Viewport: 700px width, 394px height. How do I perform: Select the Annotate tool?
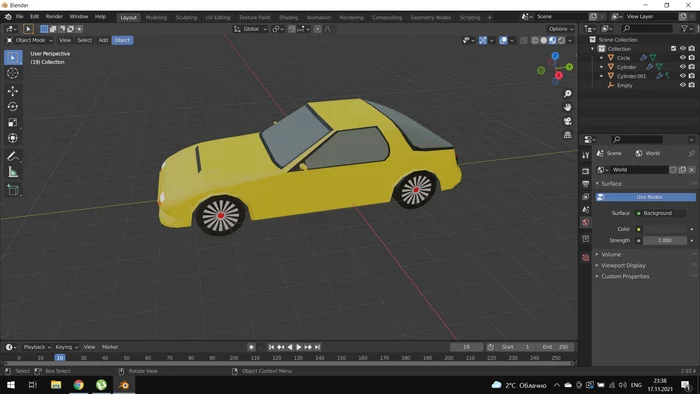(x=12, y=156)
